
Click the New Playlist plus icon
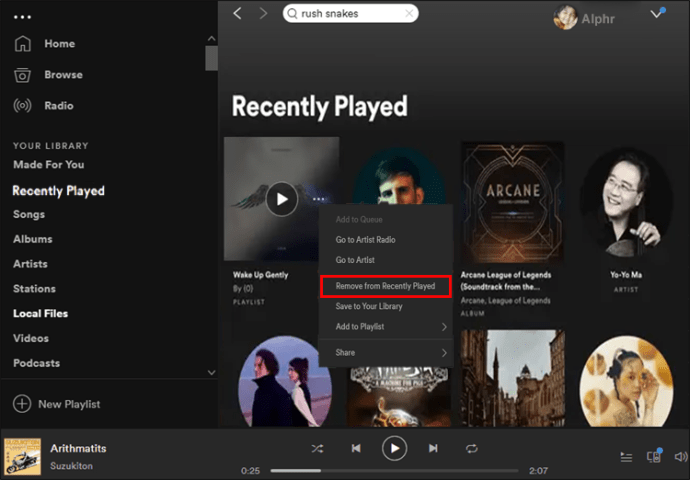(x=22, y=404)
